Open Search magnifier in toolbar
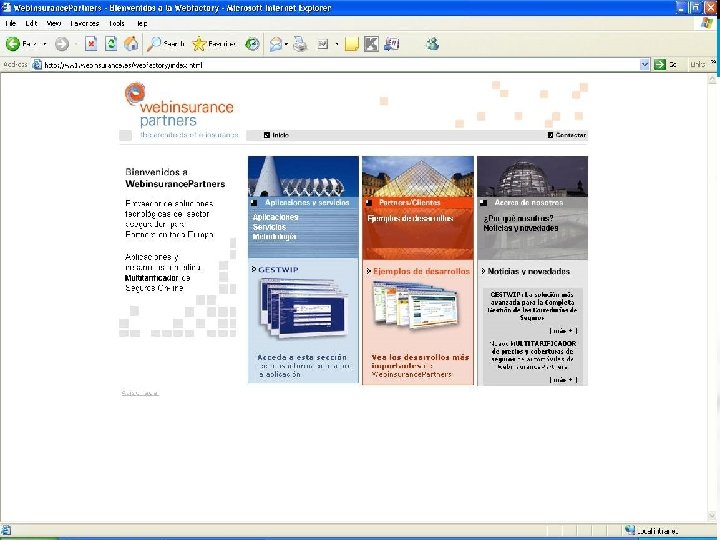Image resolution: width=720 pixels, height=540 pixels. tap(153, 44)
